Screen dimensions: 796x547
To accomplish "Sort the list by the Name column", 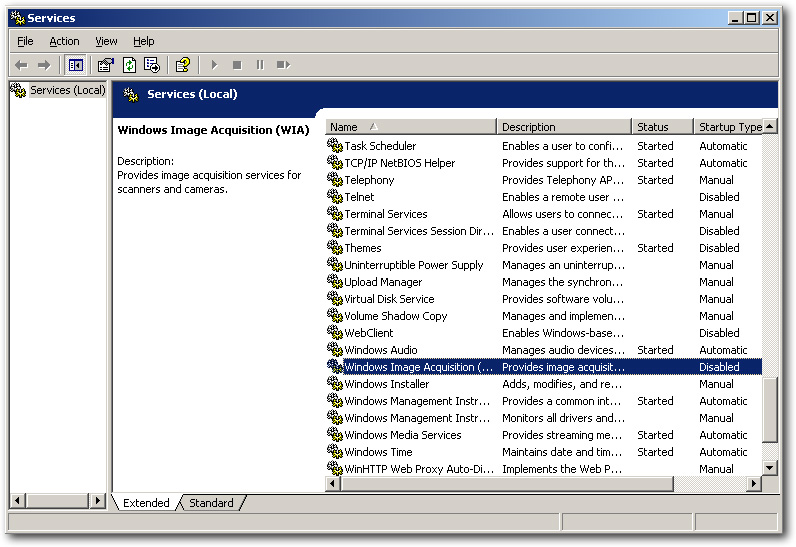I will (410, 127).
